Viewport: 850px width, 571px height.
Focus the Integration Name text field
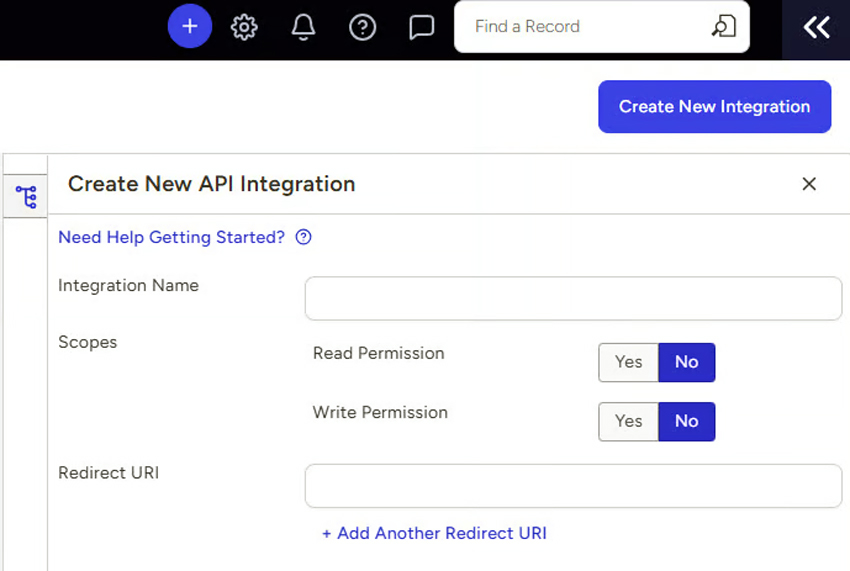[573, 299]
